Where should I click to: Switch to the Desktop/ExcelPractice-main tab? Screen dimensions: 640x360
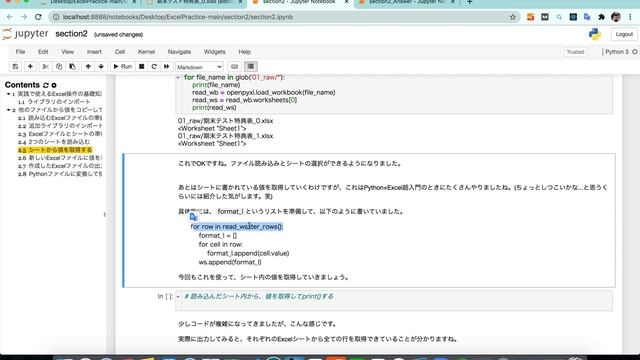pos(88,2)
